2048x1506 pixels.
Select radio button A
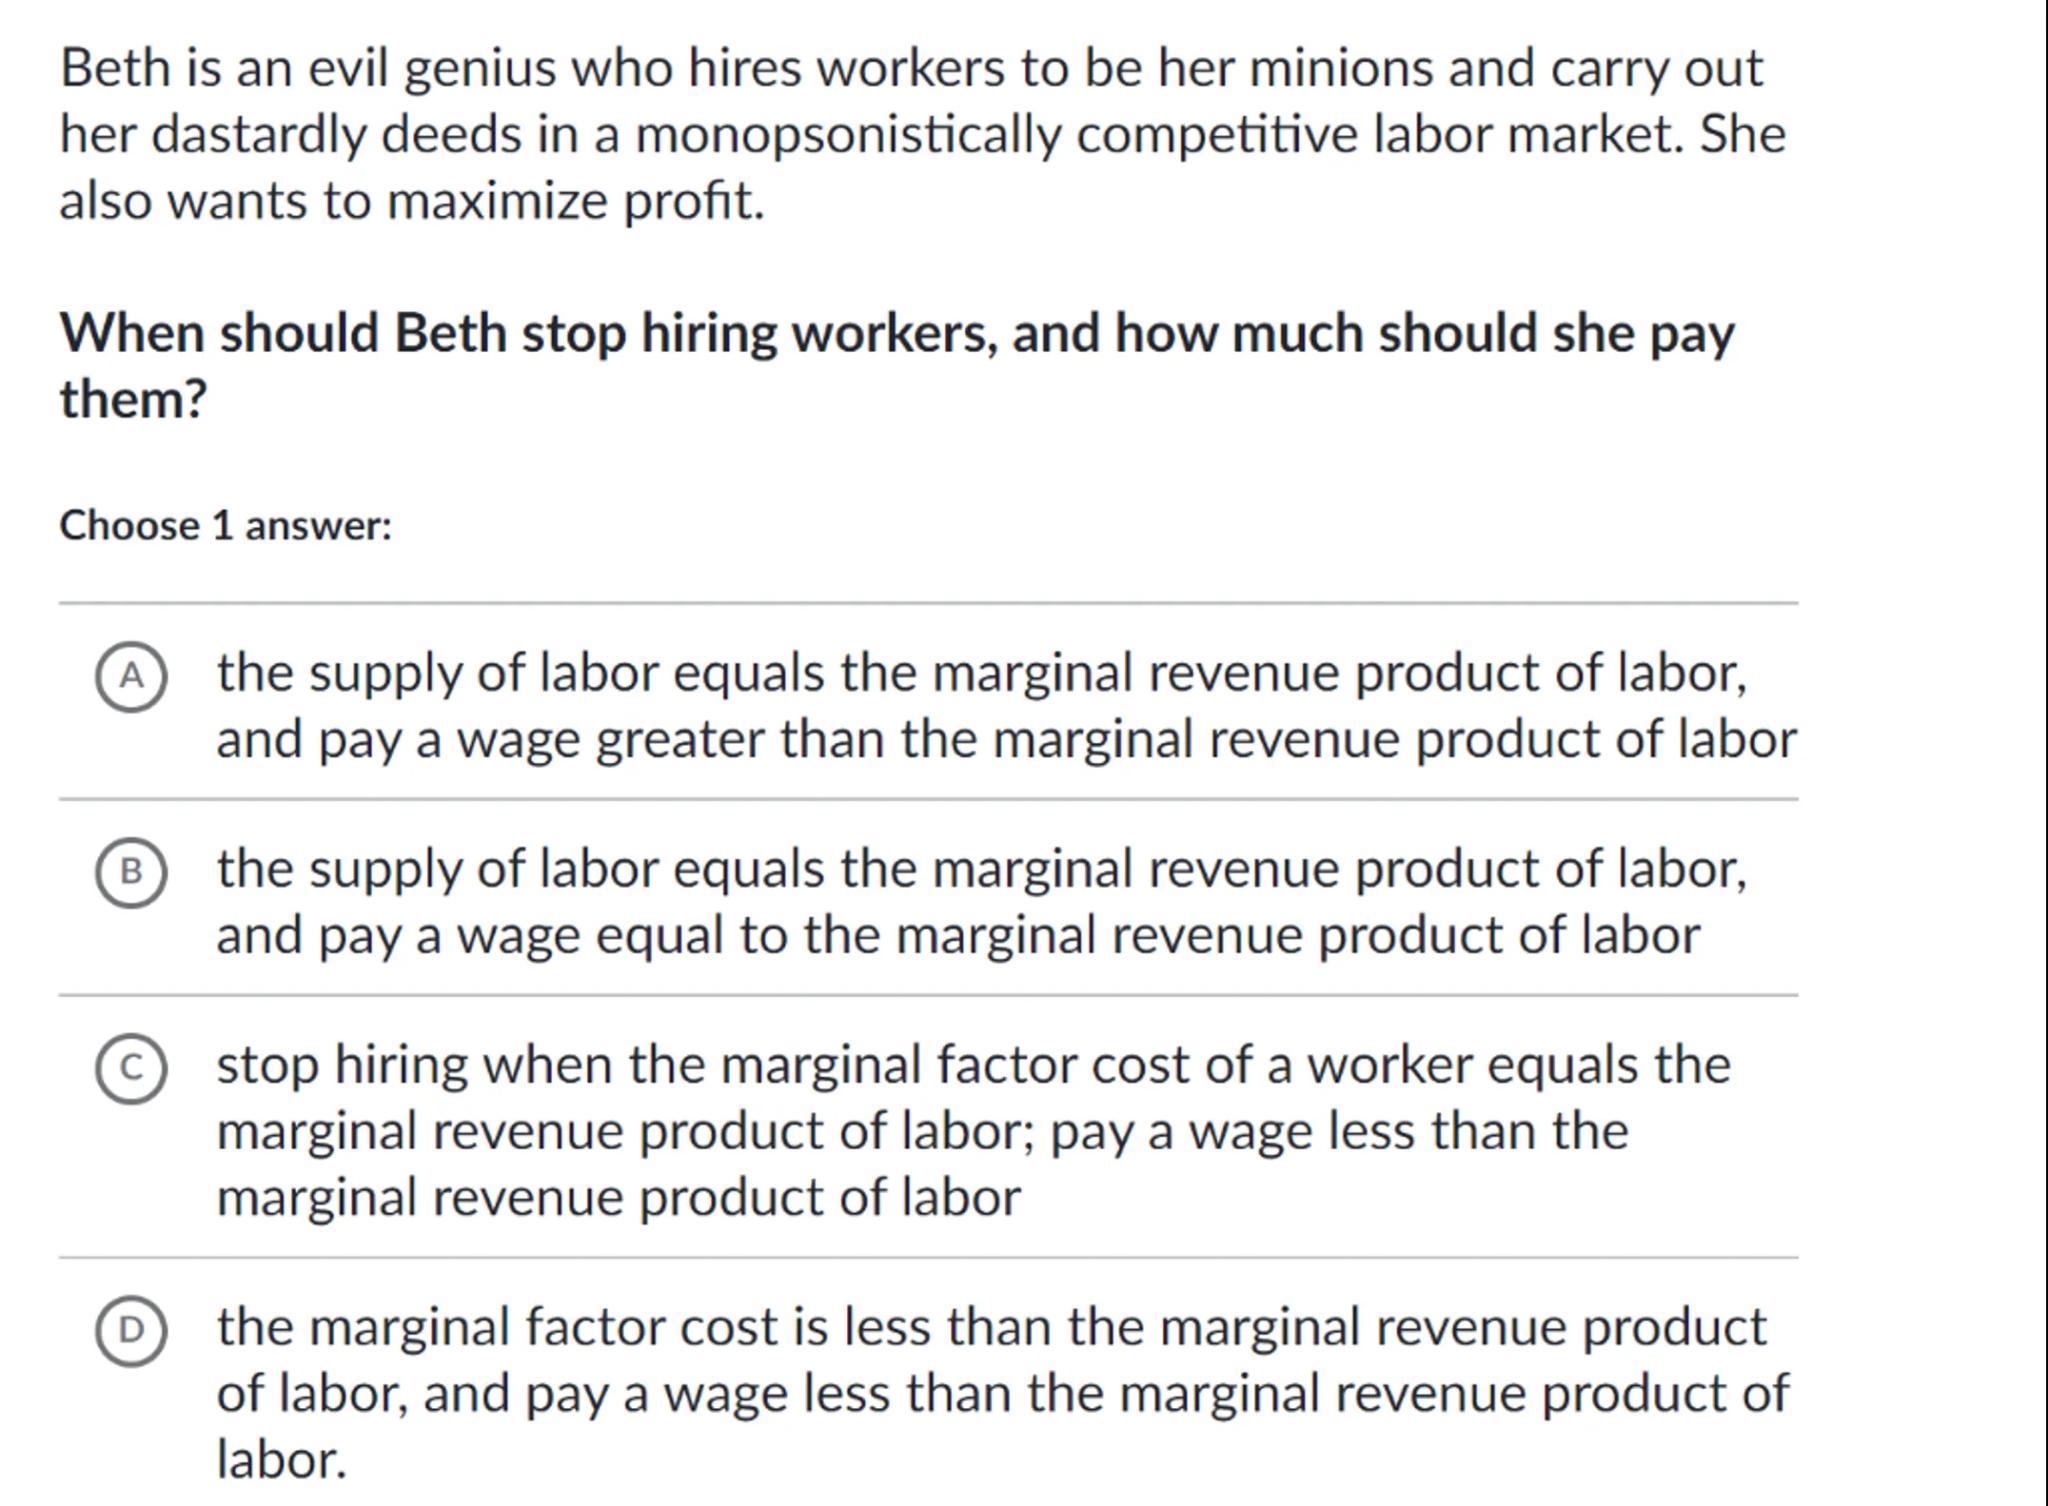(131, 677)
